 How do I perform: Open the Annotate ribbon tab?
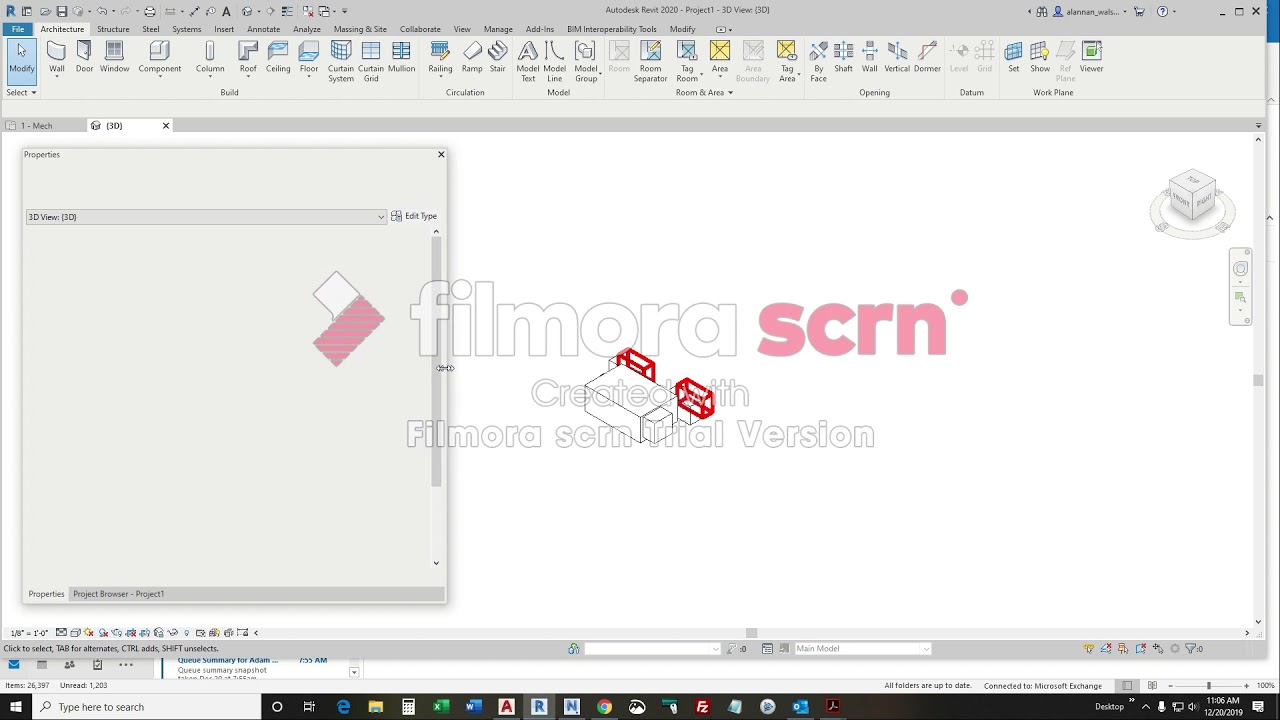click(x=264, y=29)
